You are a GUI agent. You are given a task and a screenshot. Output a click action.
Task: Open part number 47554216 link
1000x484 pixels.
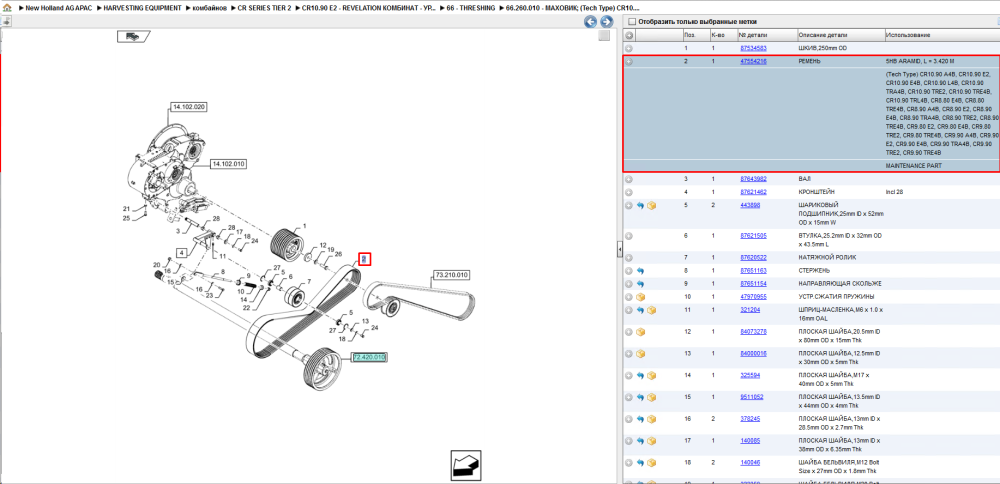pyautogui.click(x=753, y=62)
